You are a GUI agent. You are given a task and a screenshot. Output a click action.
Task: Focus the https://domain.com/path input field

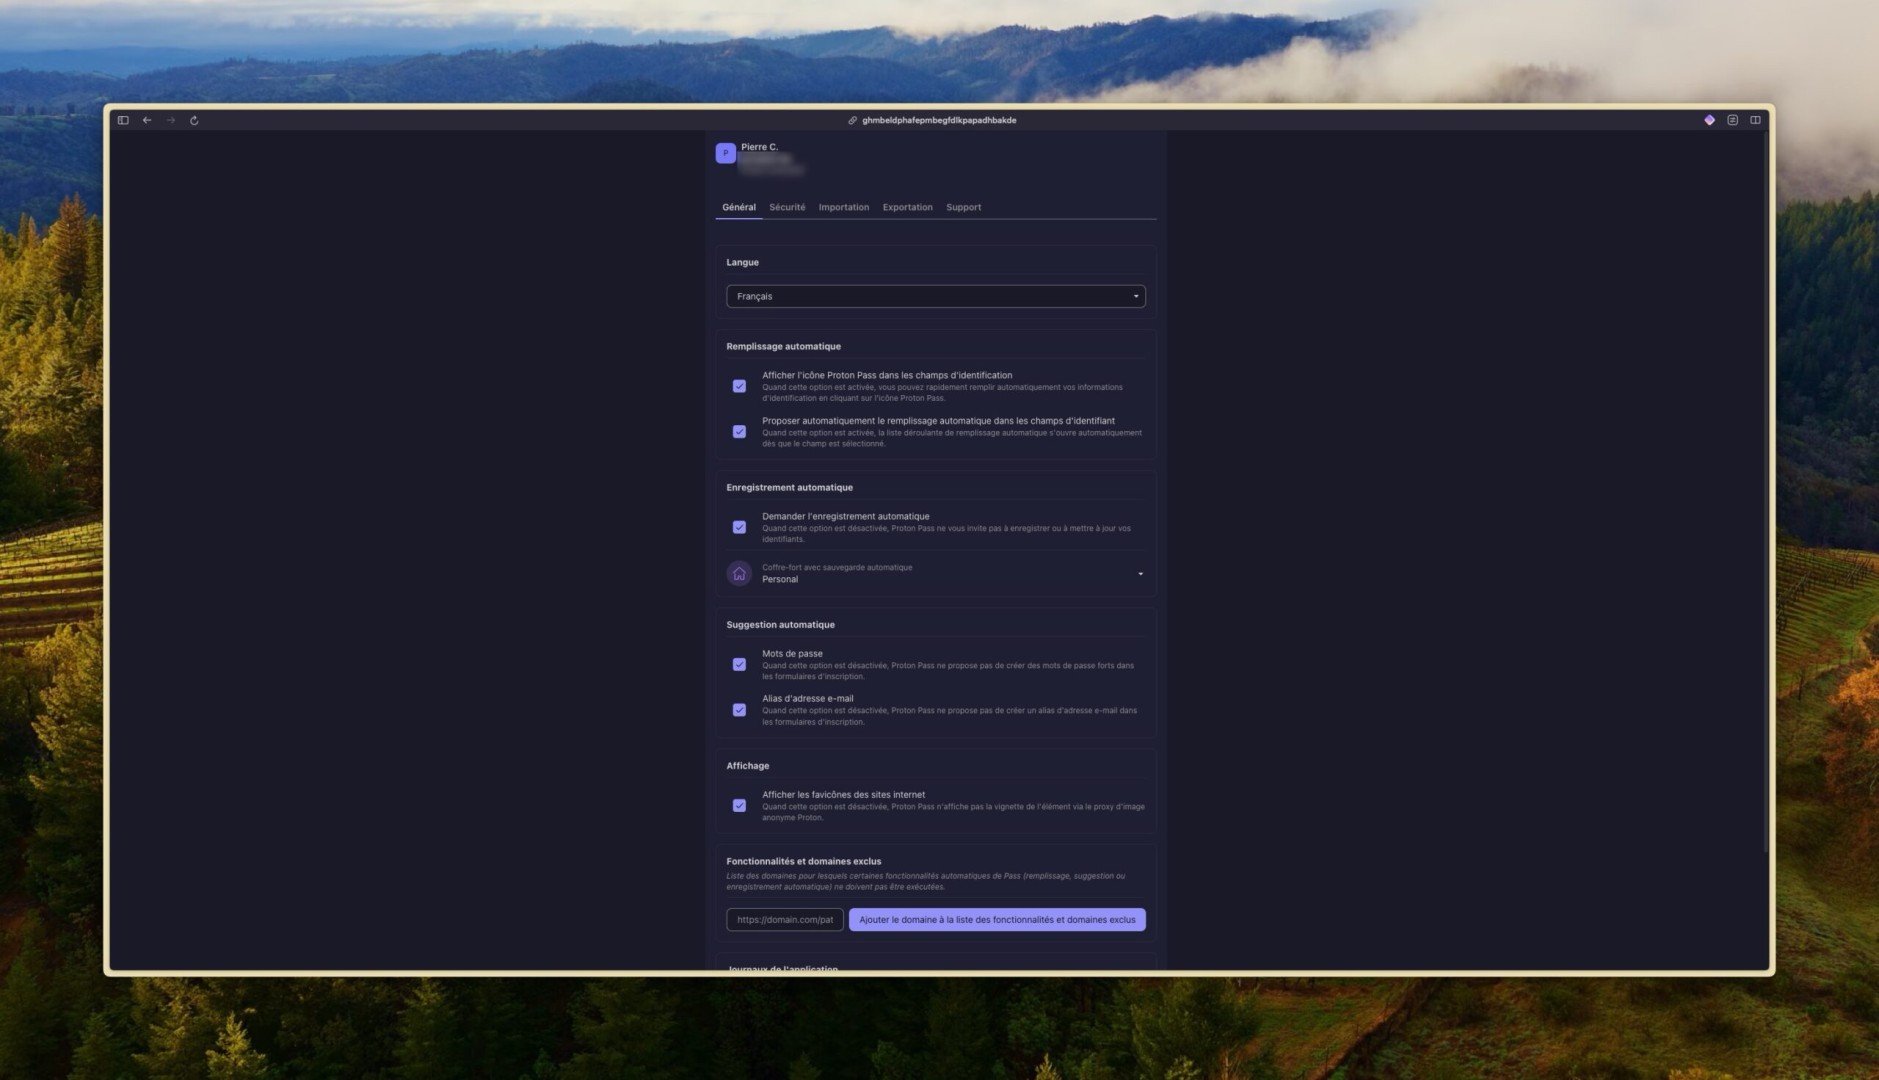coord(785,919)
